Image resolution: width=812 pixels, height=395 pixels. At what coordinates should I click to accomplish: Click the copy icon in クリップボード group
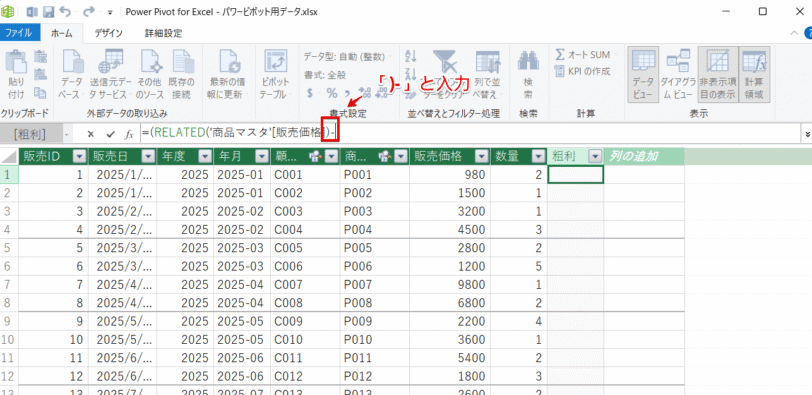tap(39, 92)
